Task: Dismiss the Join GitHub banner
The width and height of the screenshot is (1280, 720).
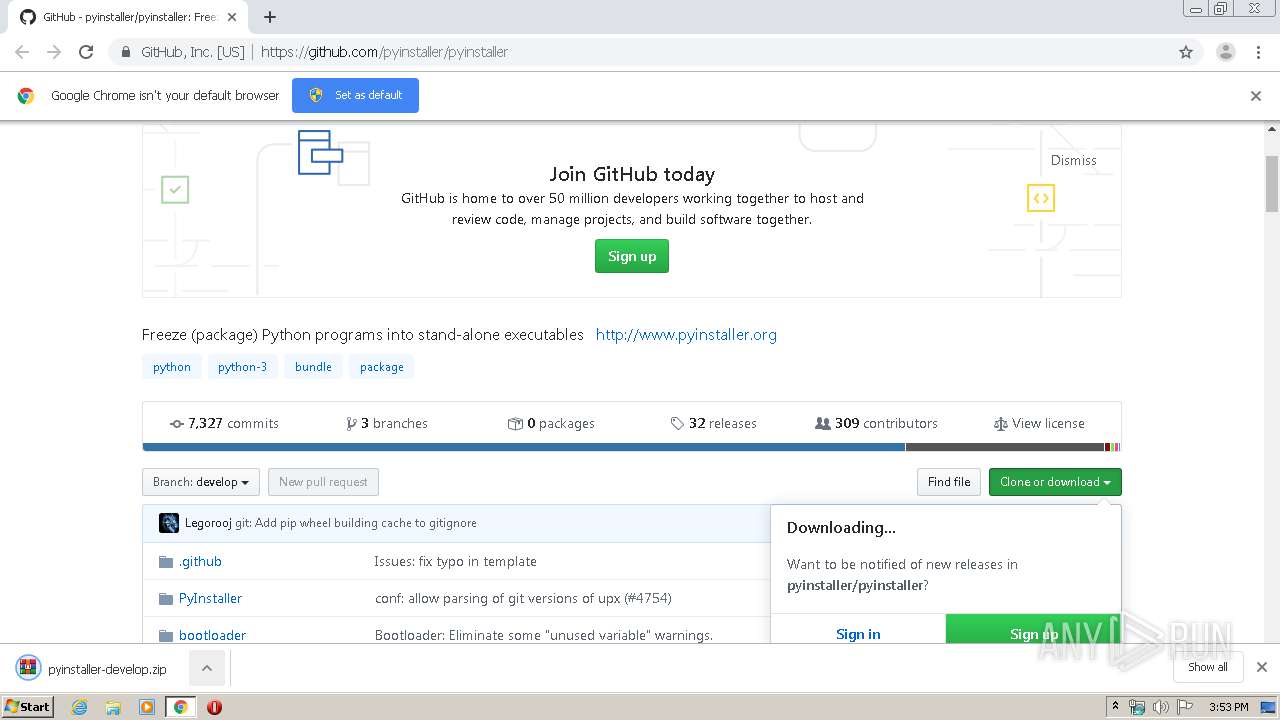Action: coord(1073,160)
